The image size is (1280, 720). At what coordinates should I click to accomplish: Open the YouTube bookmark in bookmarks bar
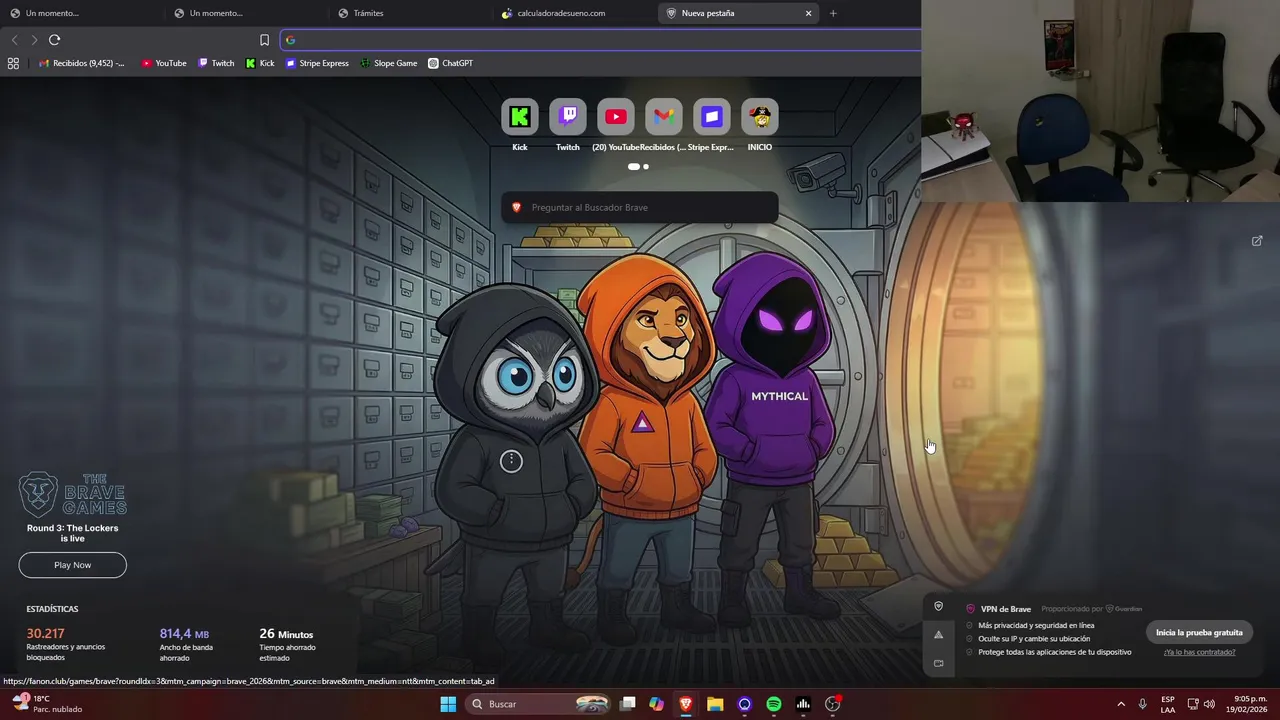point(163,63)
